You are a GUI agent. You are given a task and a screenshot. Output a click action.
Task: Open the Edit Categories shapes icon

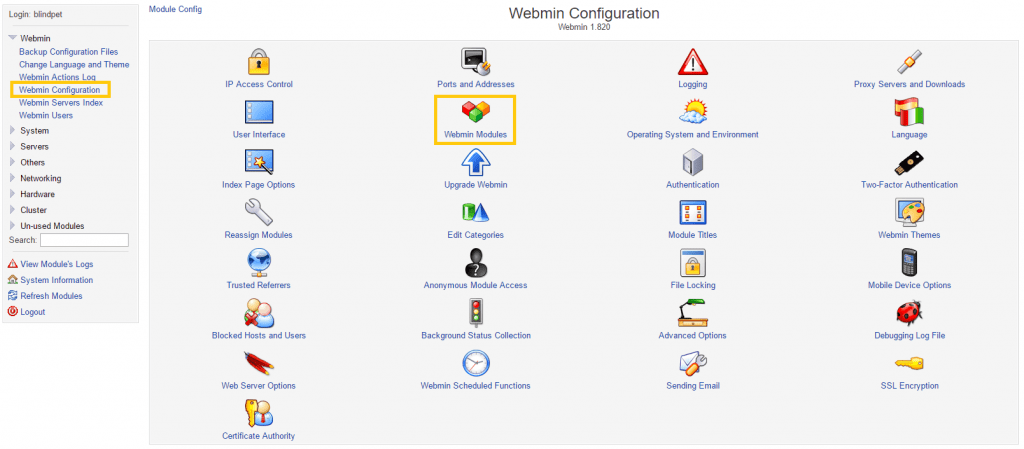coord(475,213)
